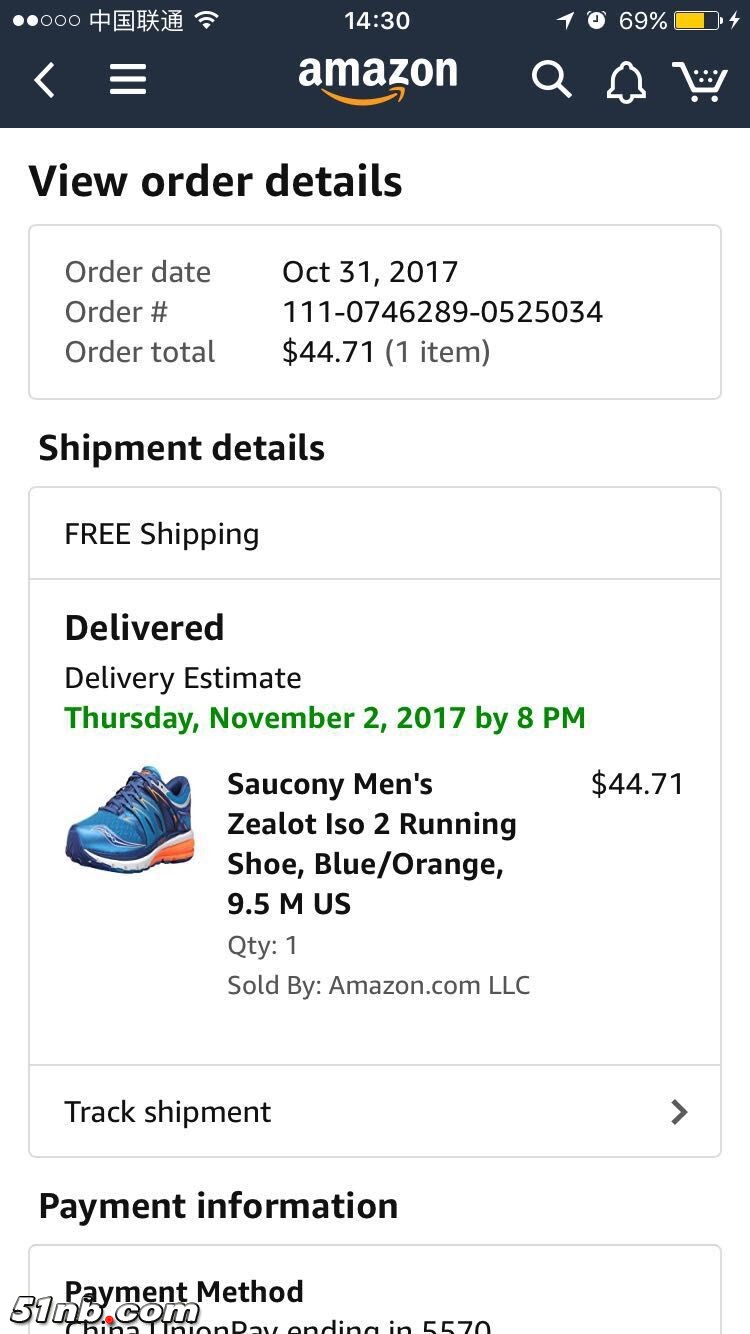The image size is (750, 1334).
Task: Tap the blue running shoe thumbnail
Action: coord(129,819)
